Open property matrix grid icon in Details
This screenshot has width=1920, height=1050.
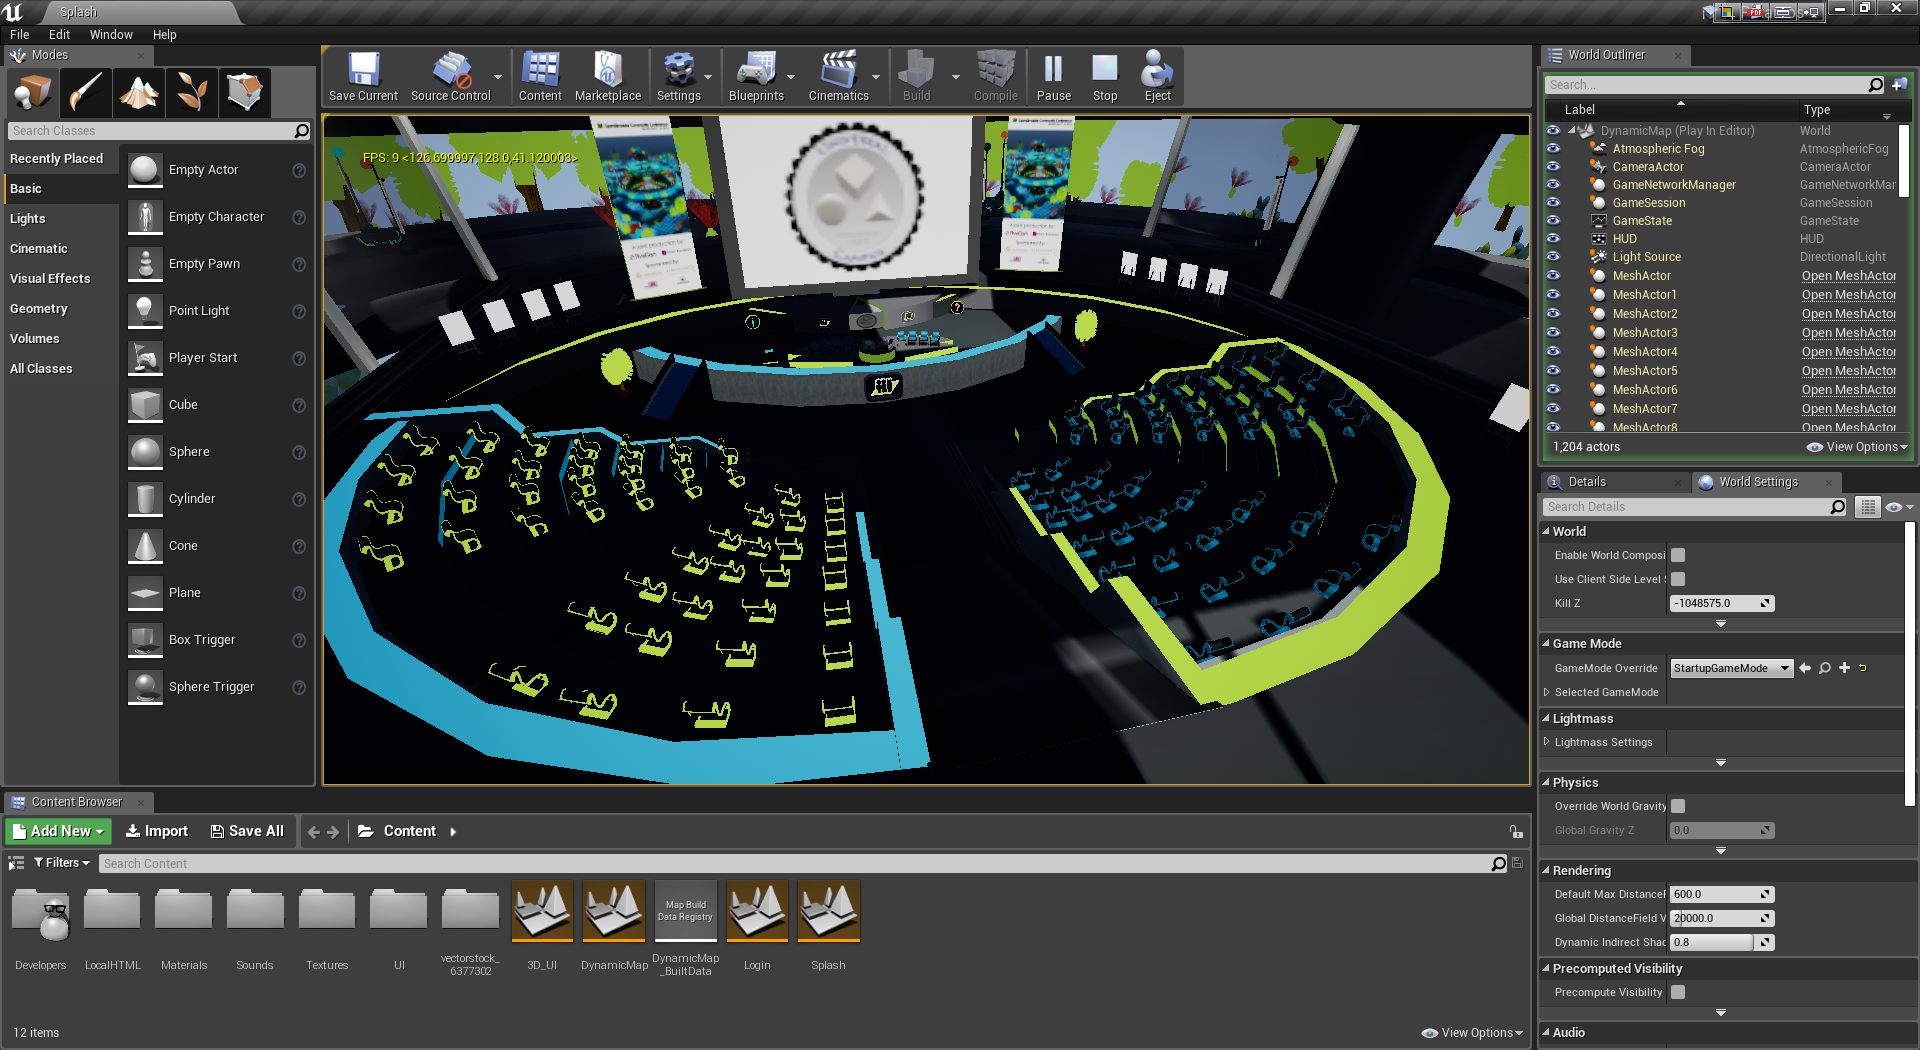point(1867,507)
